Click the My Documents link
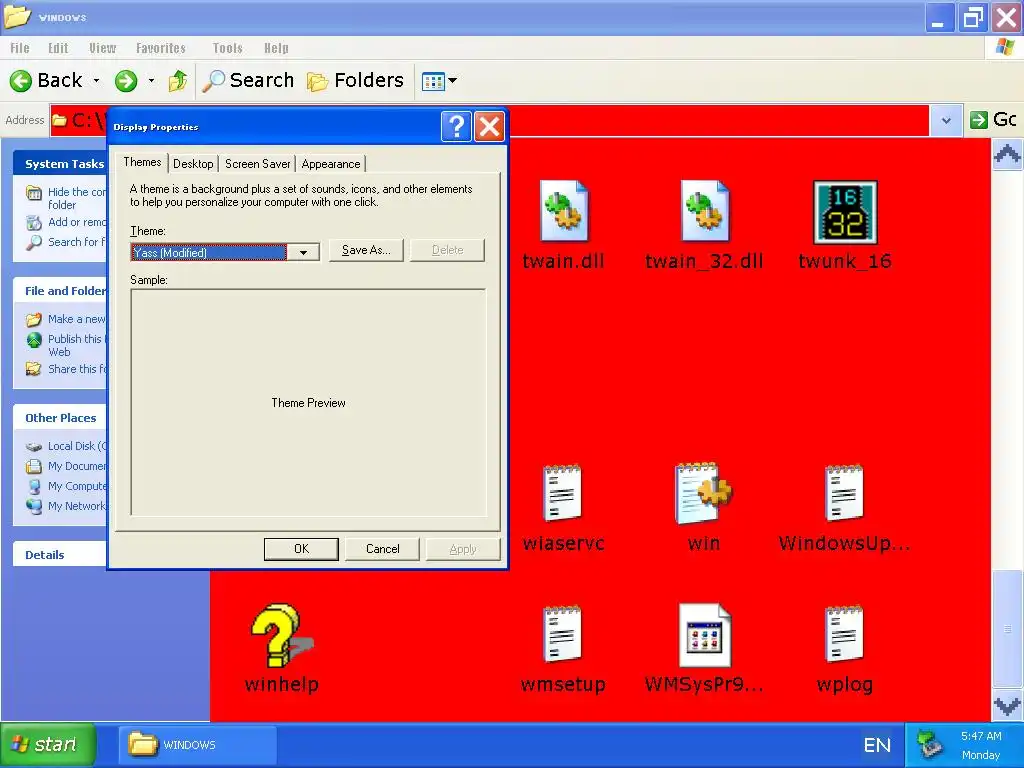Screen dimensions: 1024x768 76,466
